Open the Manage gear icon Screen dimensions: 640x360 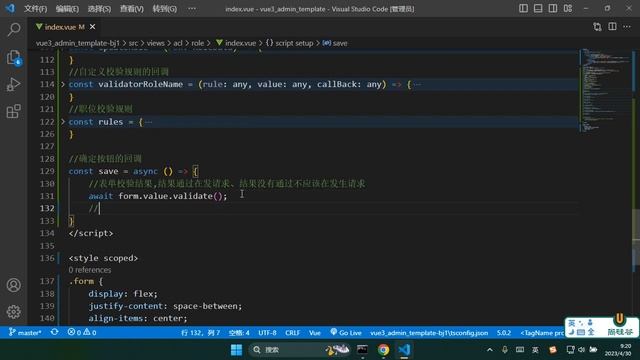(x=13, y=312)
